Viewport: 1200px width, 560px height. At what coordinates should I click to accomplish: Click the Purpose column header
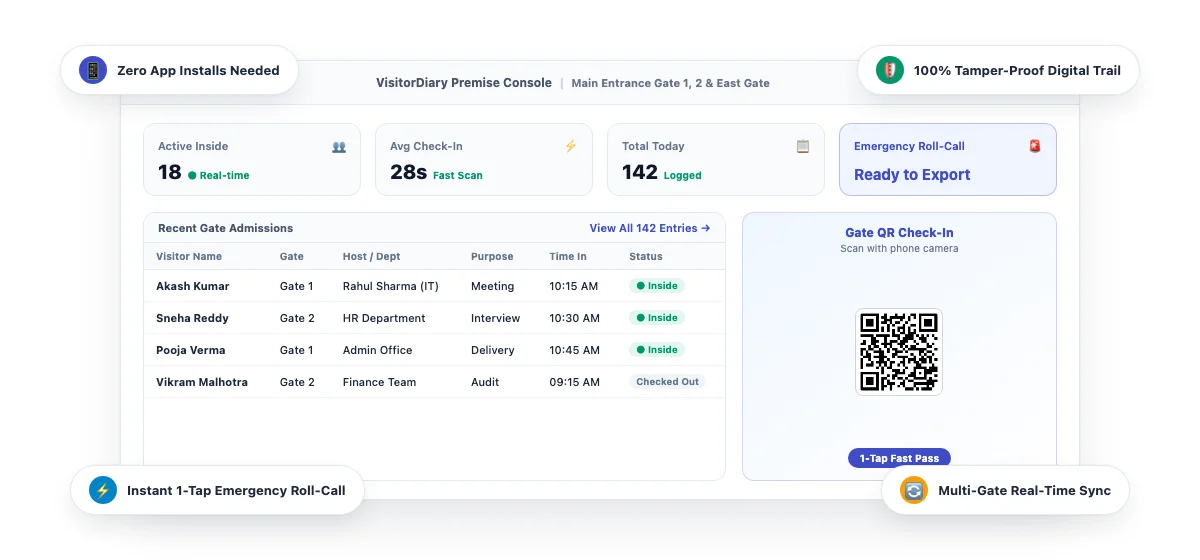(x=492, y=257)
